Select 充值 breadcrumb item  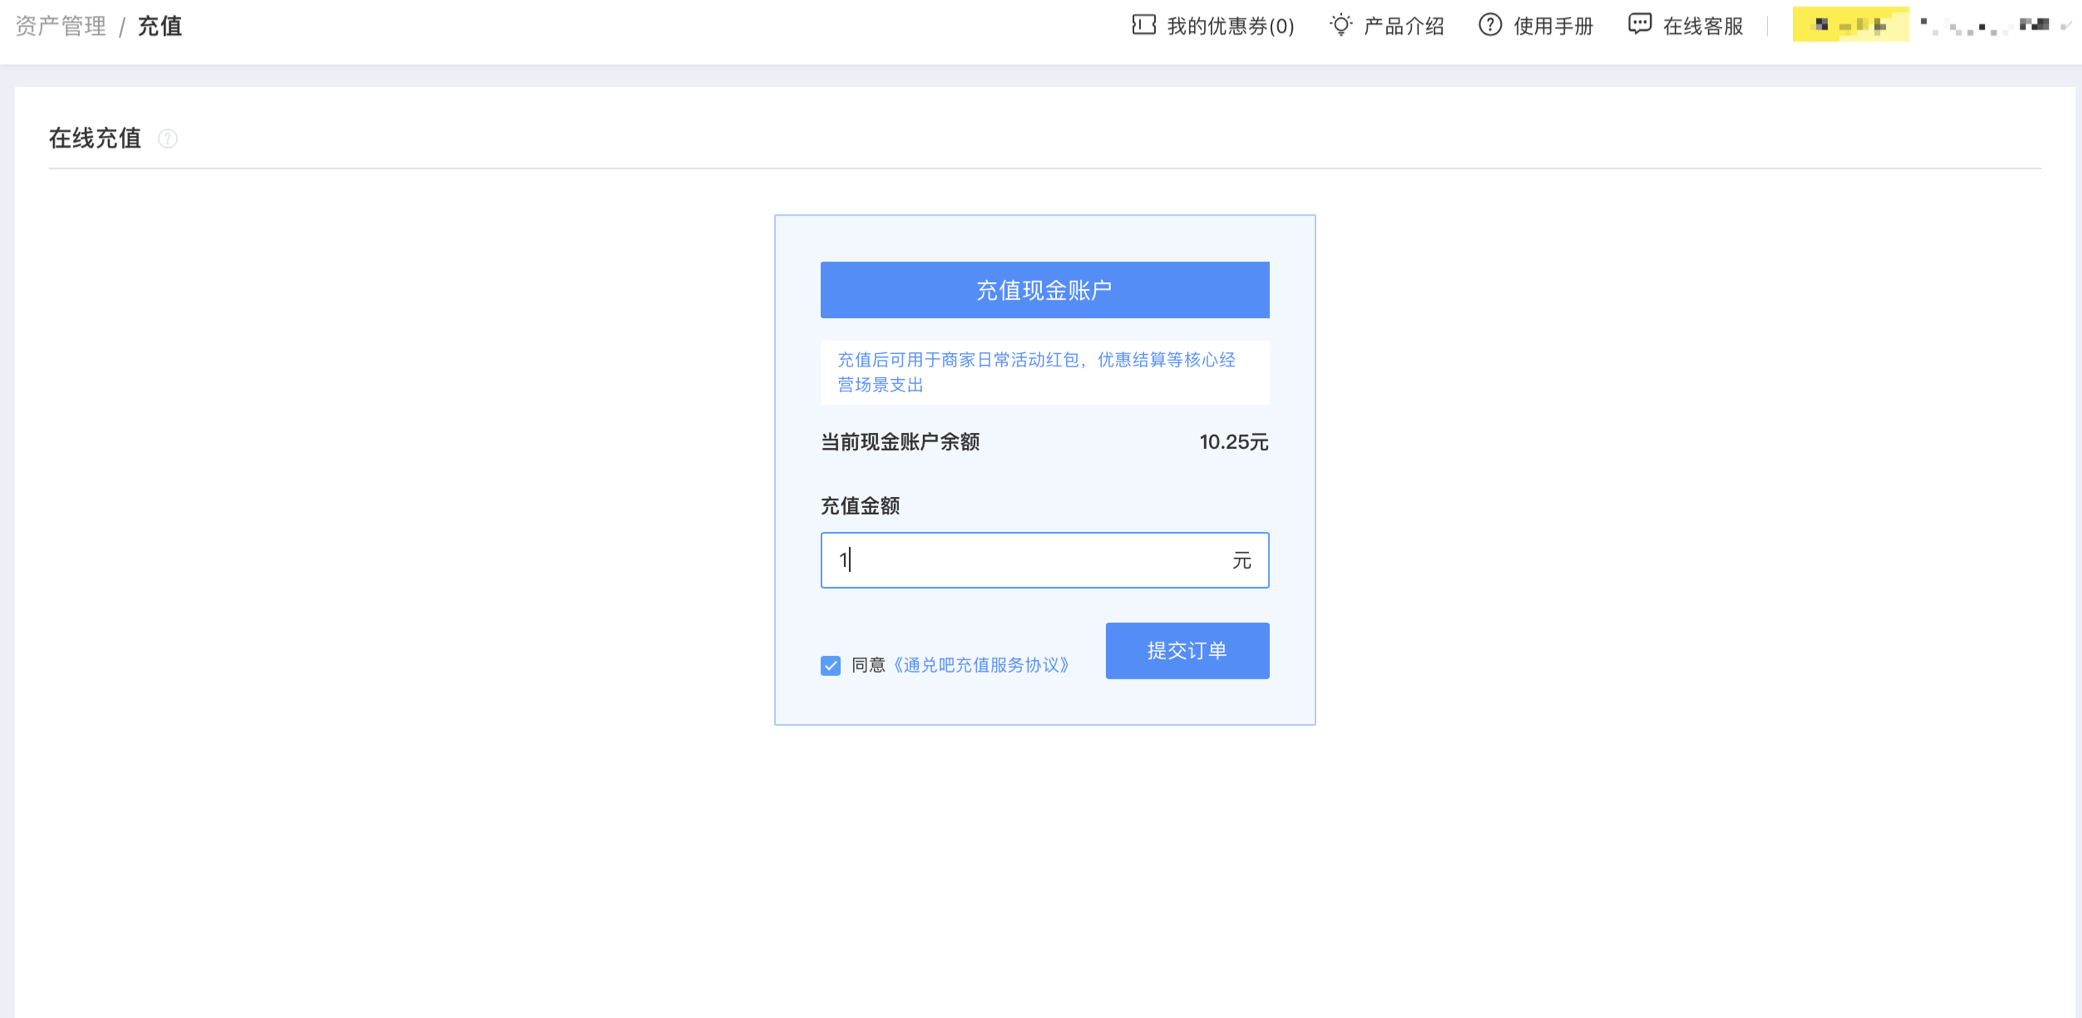(x=160, y=26)
